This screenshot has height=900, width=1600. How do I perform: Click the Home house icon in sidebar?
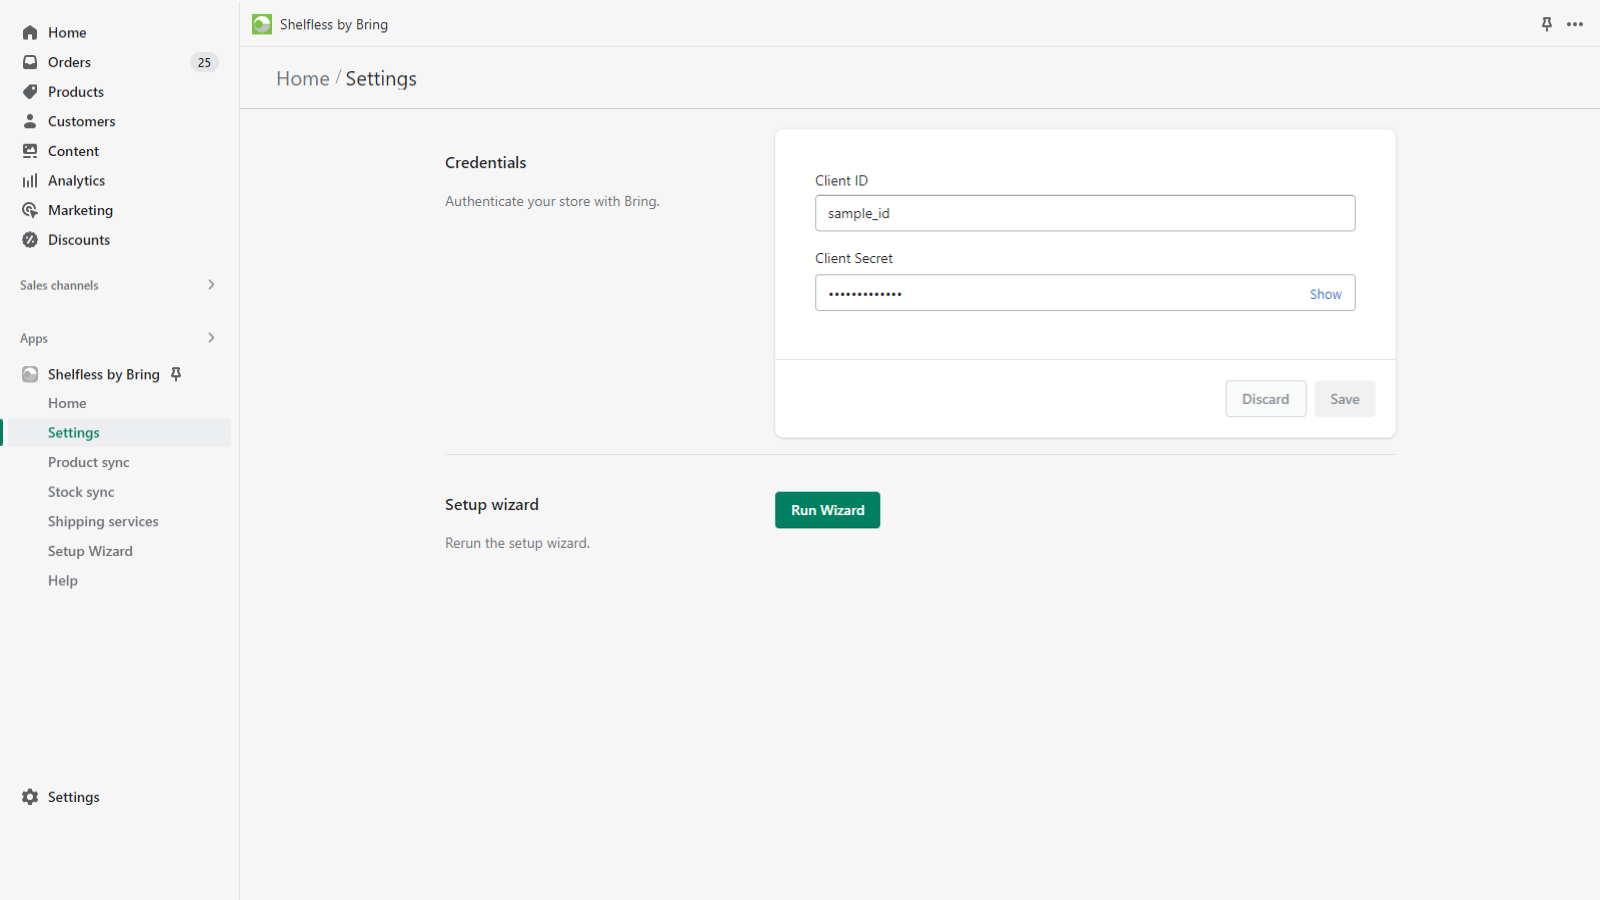[x=30, y=33]
